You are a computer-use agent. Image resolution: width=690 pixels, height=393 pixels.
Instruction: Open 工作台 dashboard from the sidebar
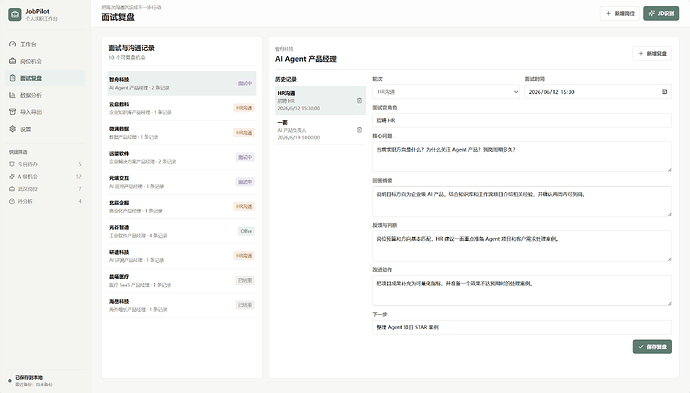pos(45,44)
